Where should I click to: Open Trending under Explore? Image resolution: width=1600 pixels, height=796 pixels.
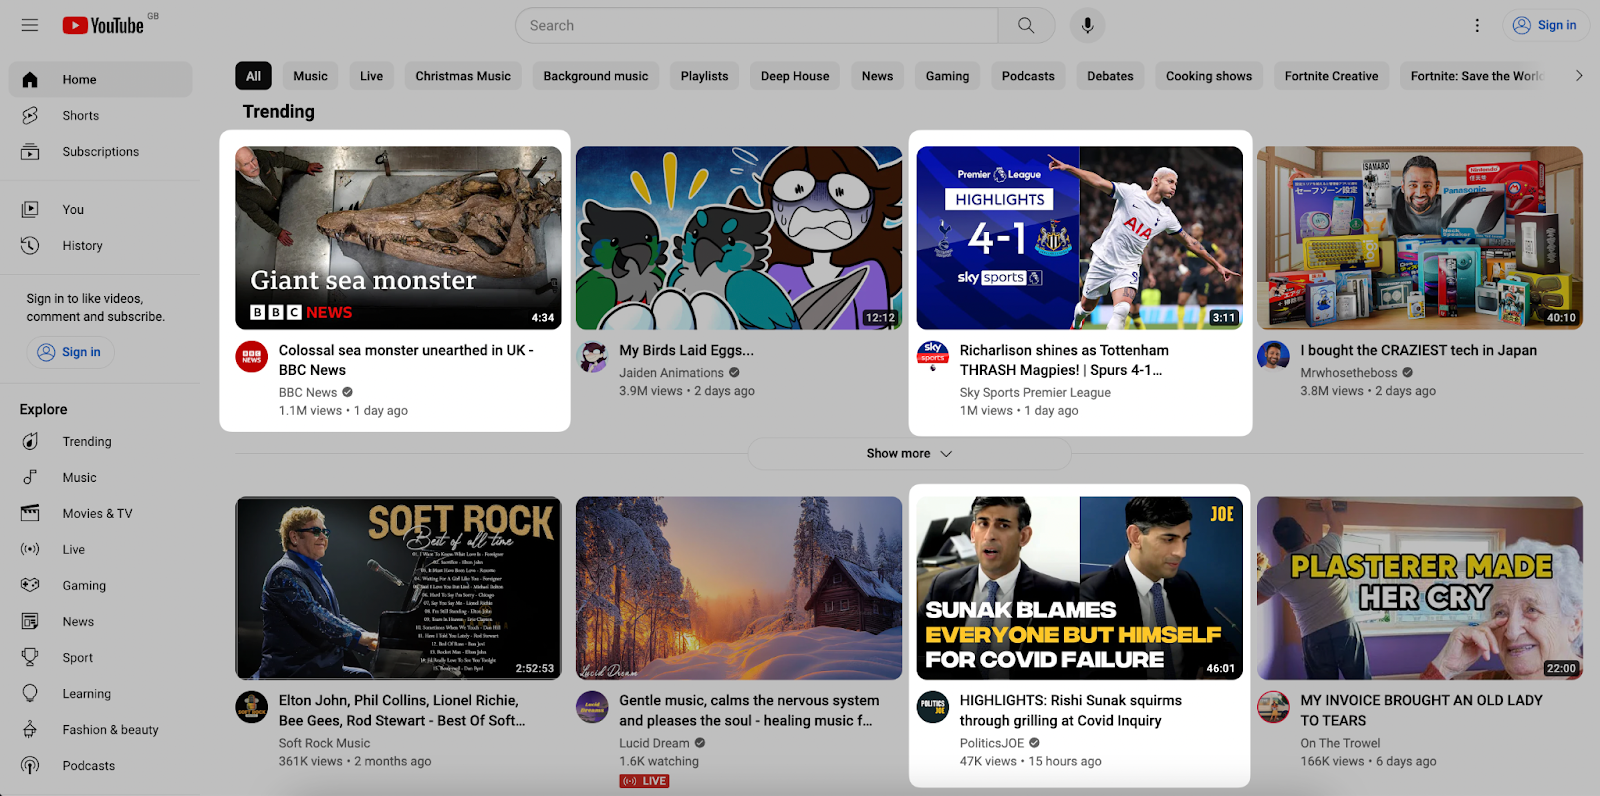100,441
